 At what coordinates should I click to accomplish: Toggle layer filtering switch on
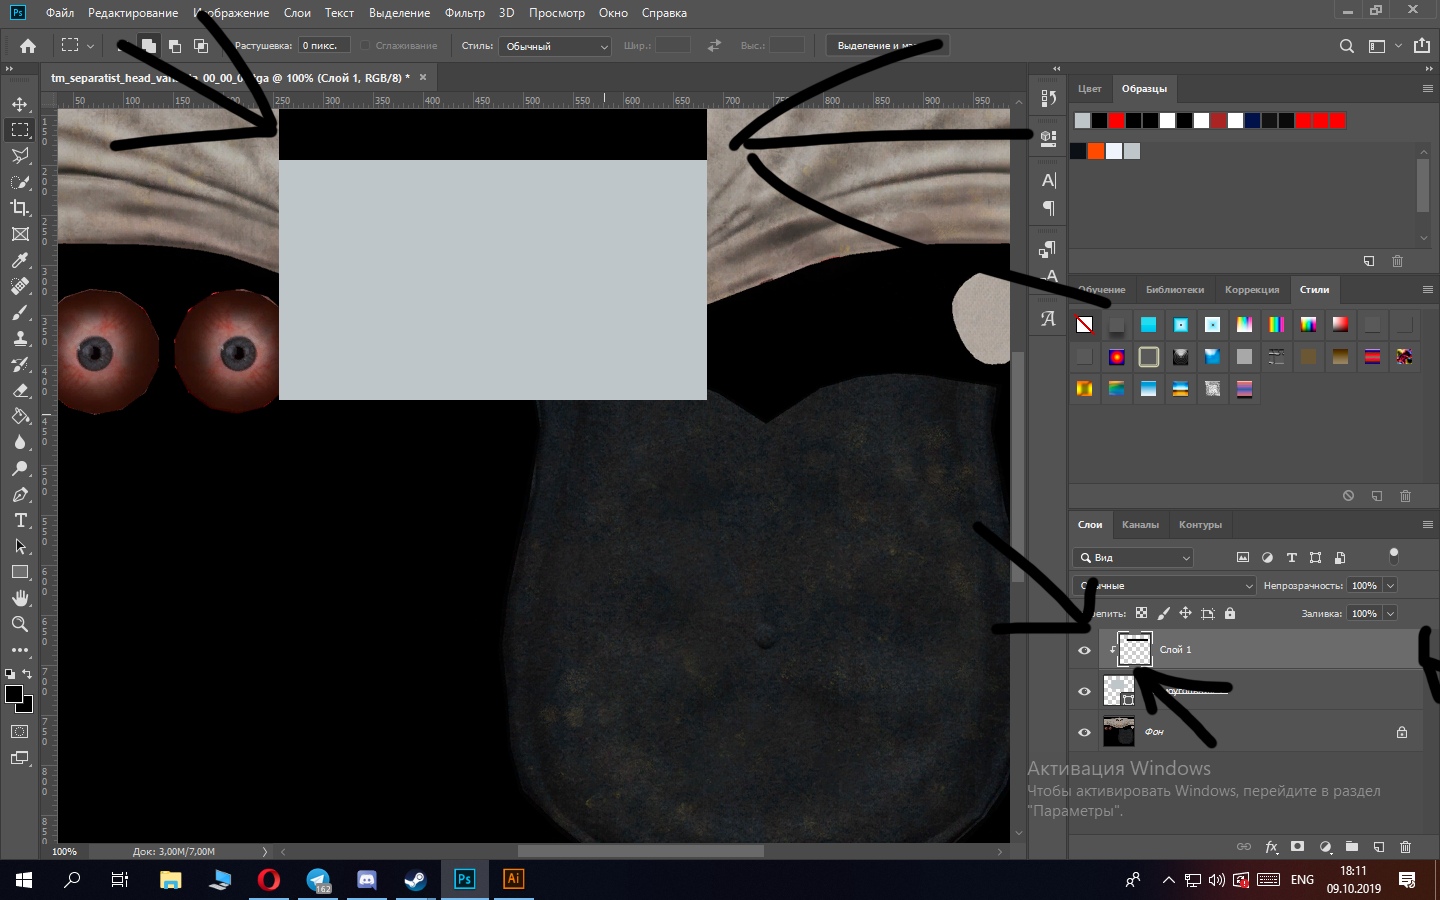[x=1394, y=555]
